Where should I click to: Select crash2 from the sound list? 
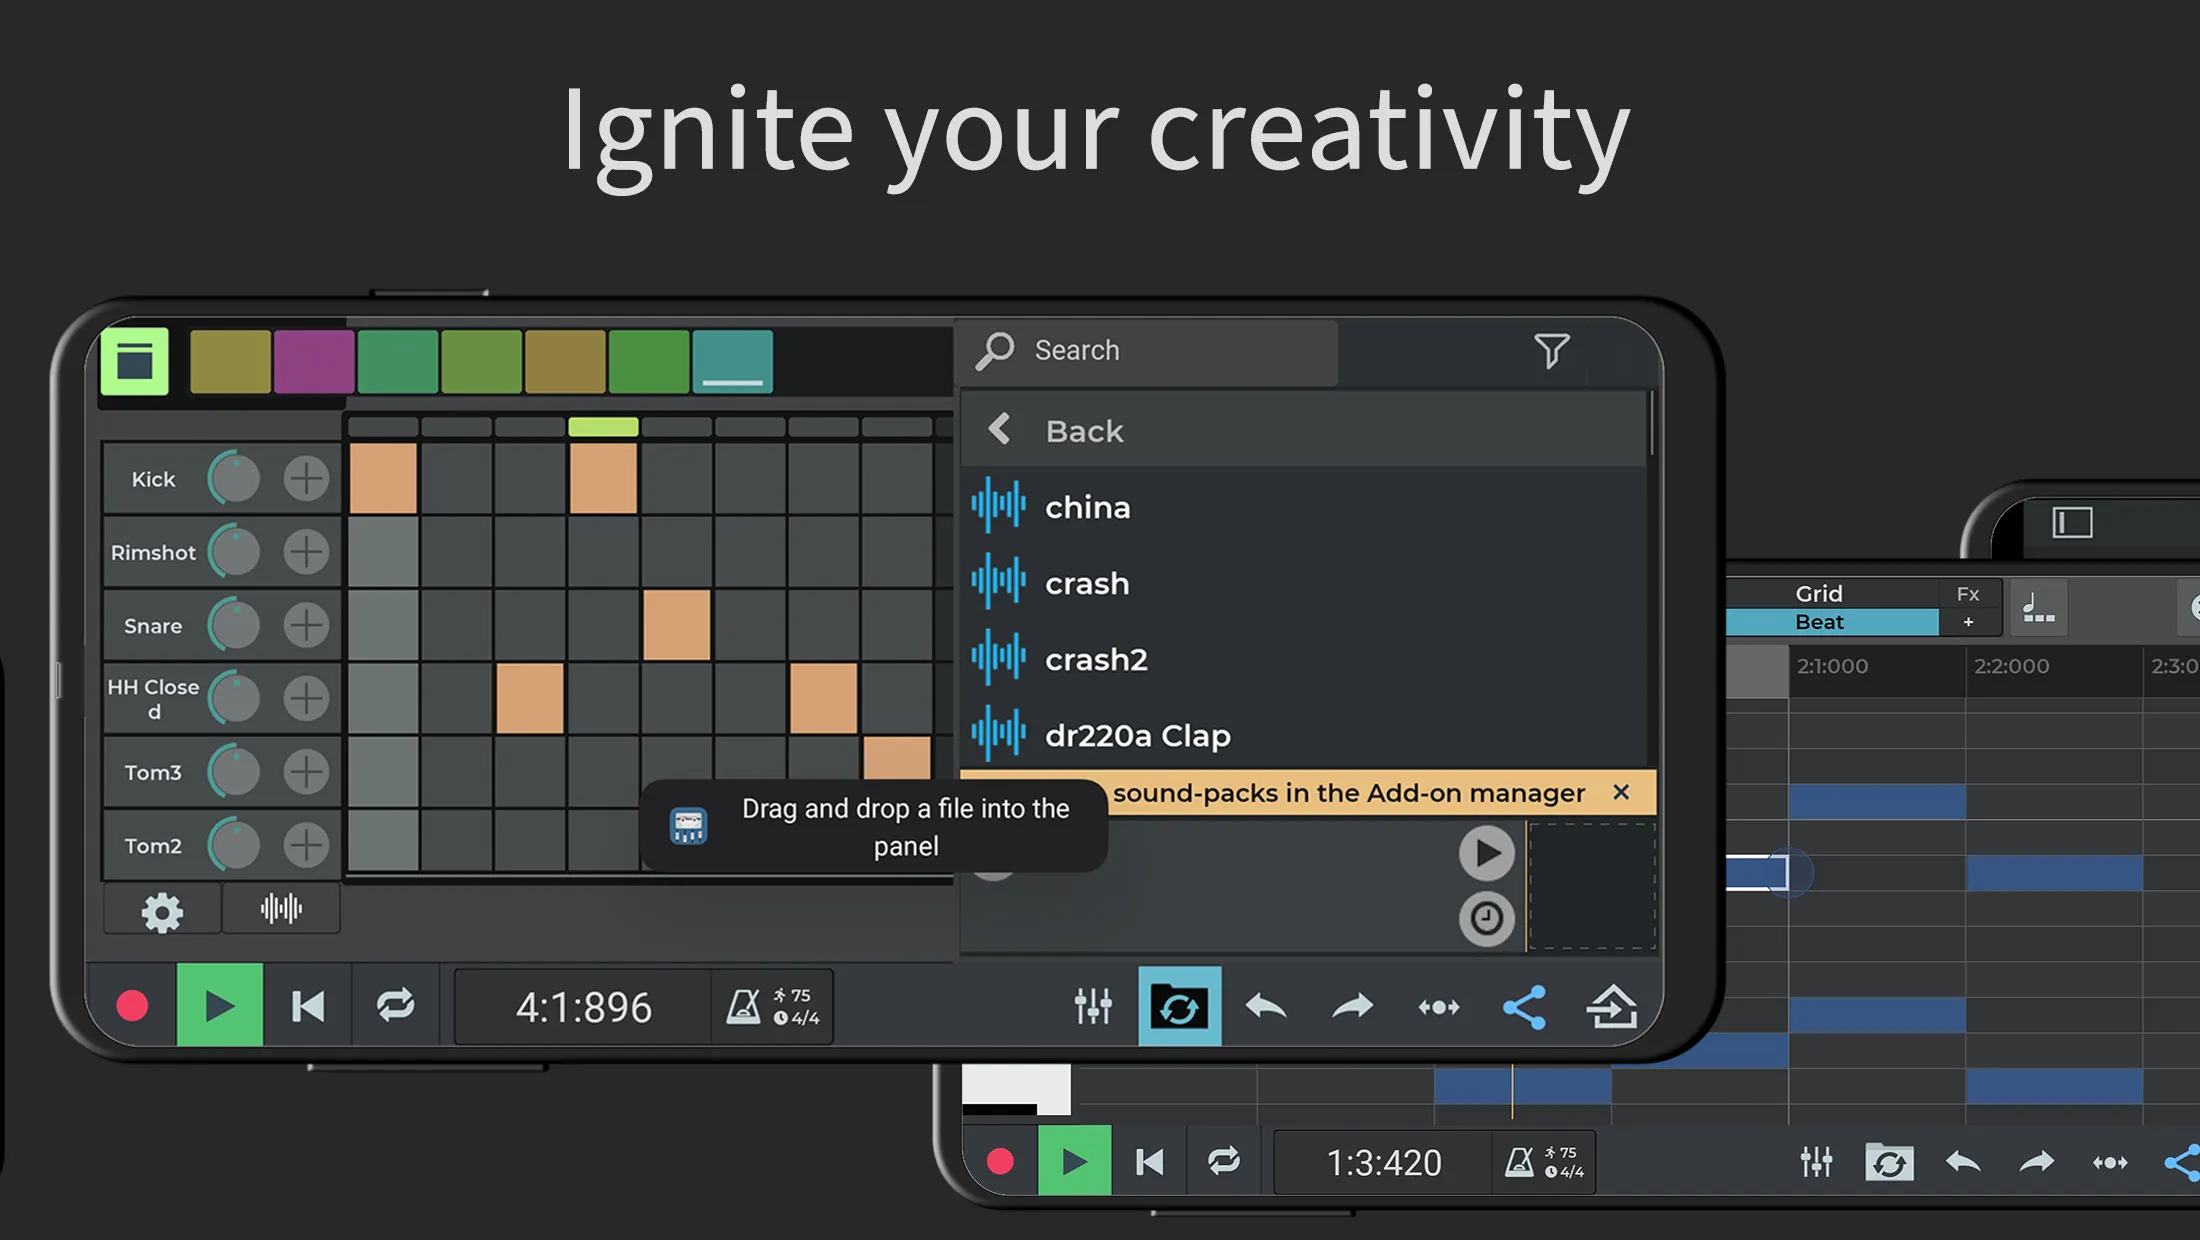pos(1097,659)
